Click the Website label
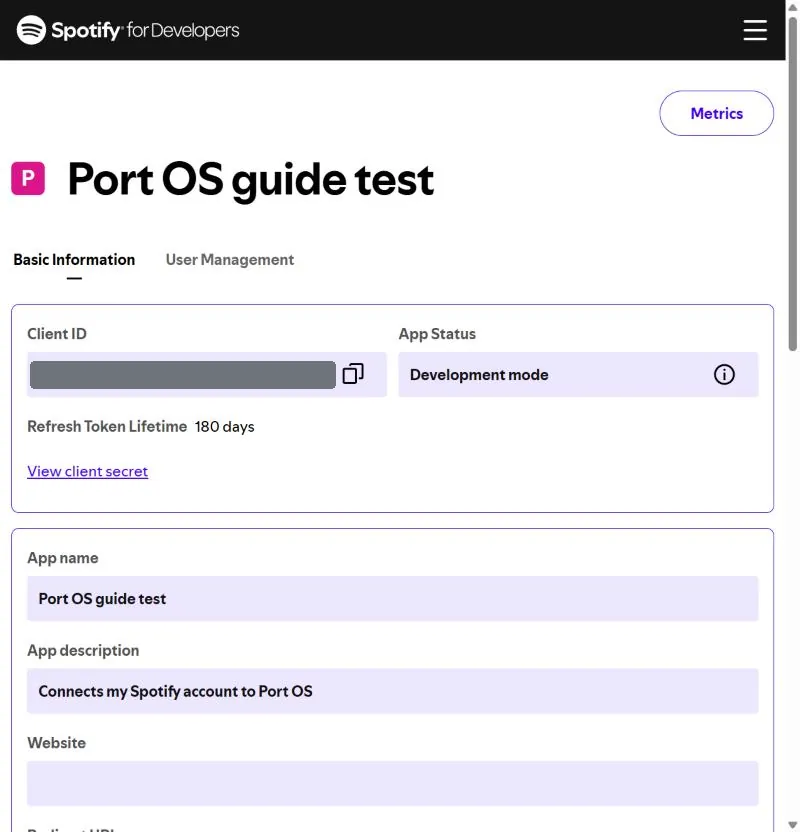Image resolution: width=800 pixels, height=832 pixels. pos(56,742)
